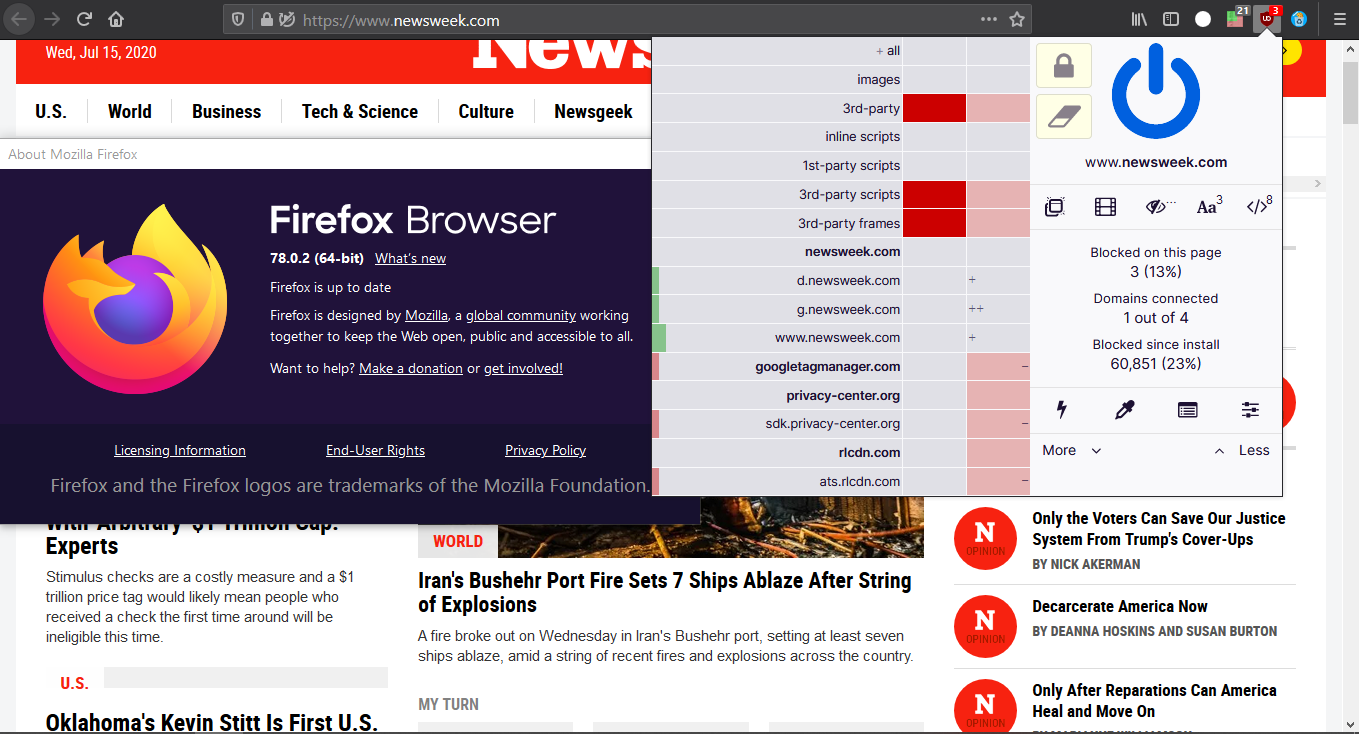Open the autoplay-blocked permission icon in address bar
Image resolution: width=1359 pixels, height=734 pixels.
286,19
